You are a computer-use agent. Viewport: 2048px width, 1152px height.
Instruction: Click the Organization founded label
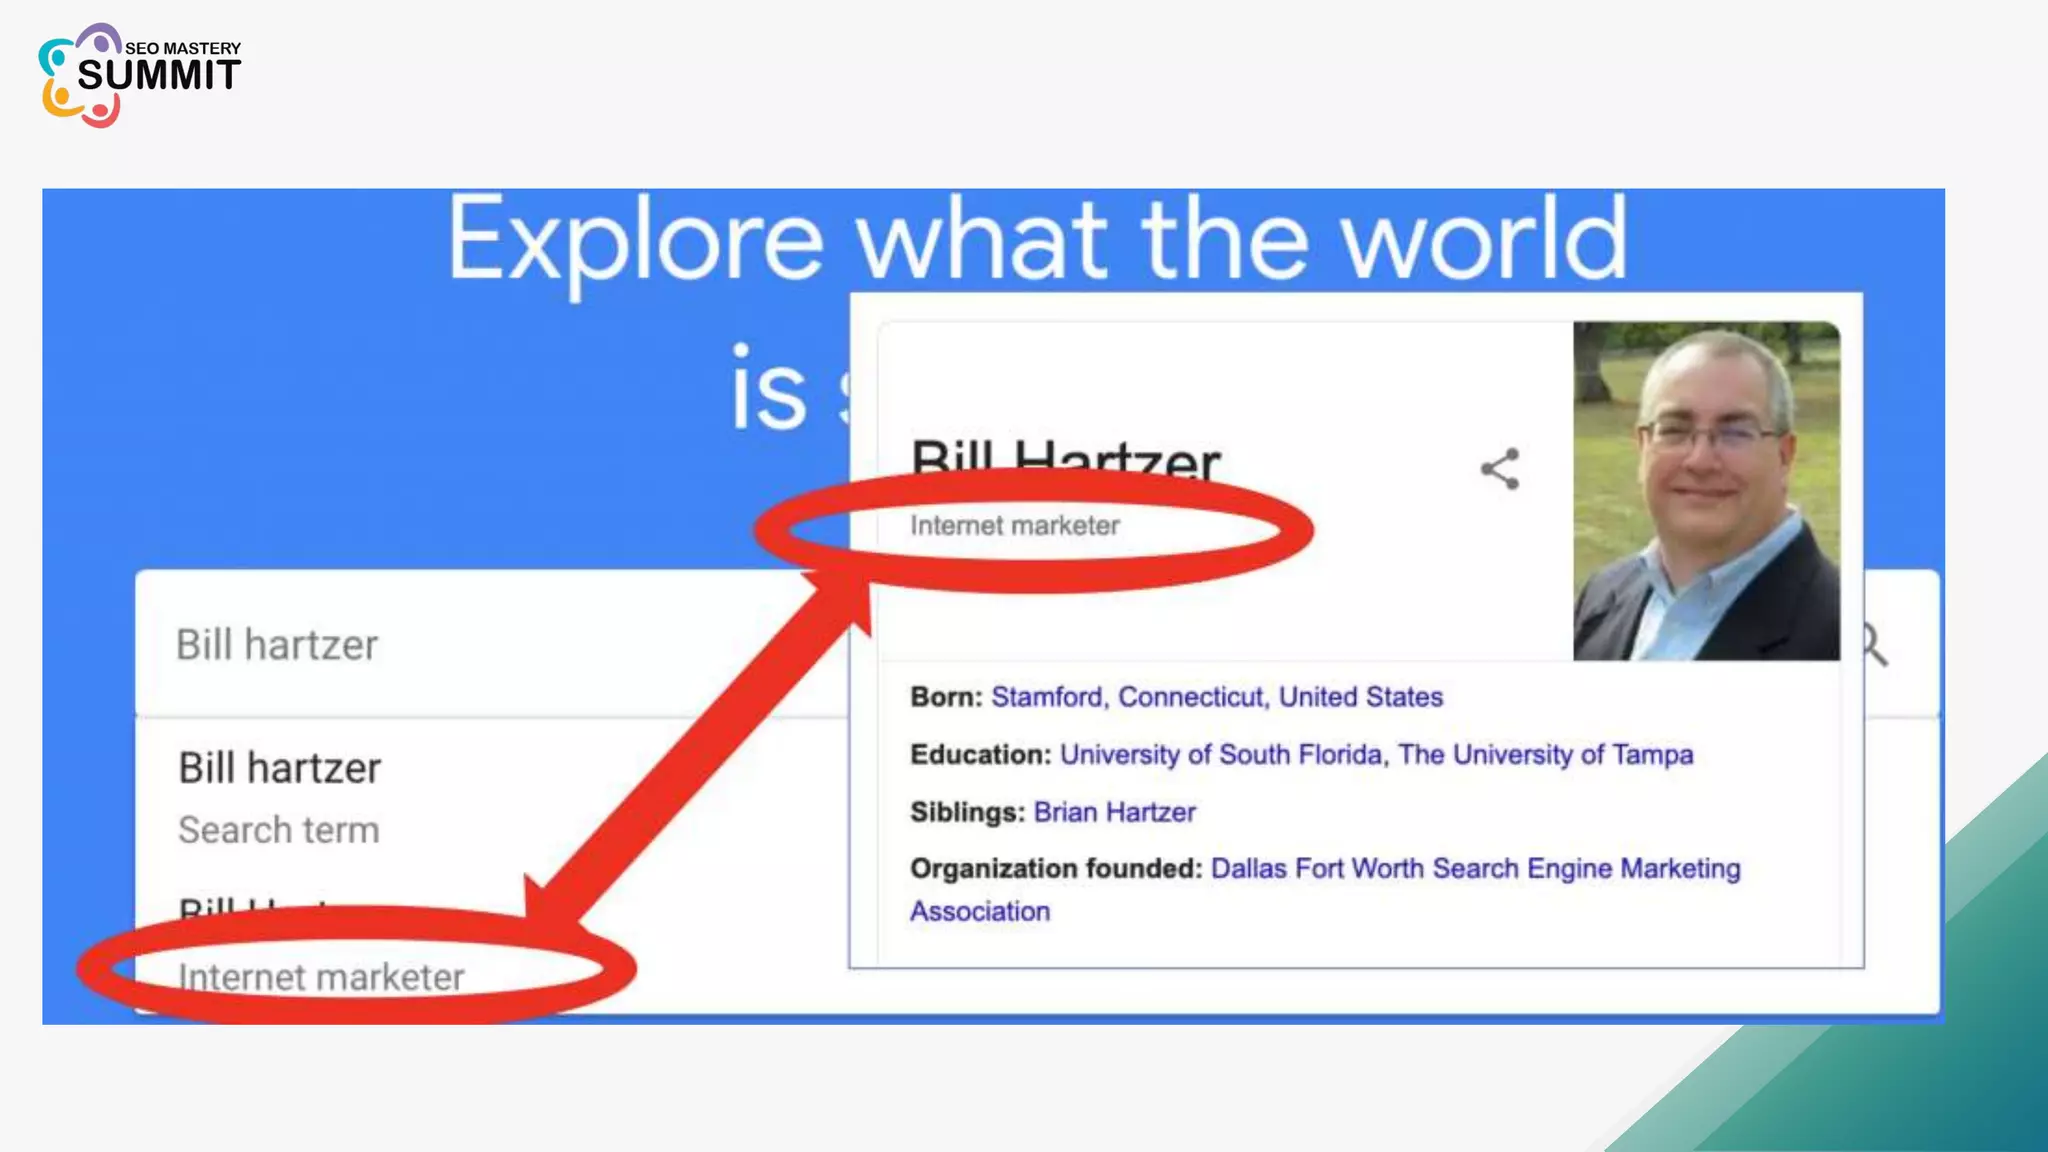point(1055,868)
